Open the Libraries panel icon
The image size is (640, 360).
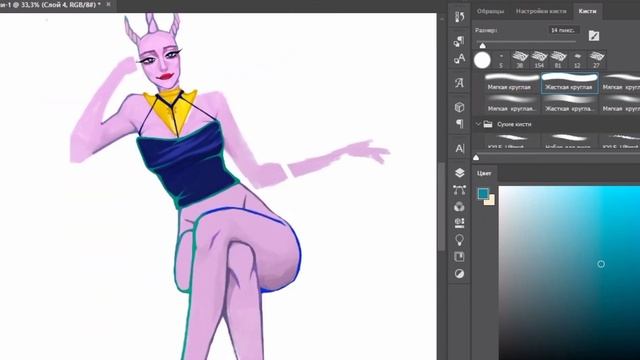click(x=459, y=257)
